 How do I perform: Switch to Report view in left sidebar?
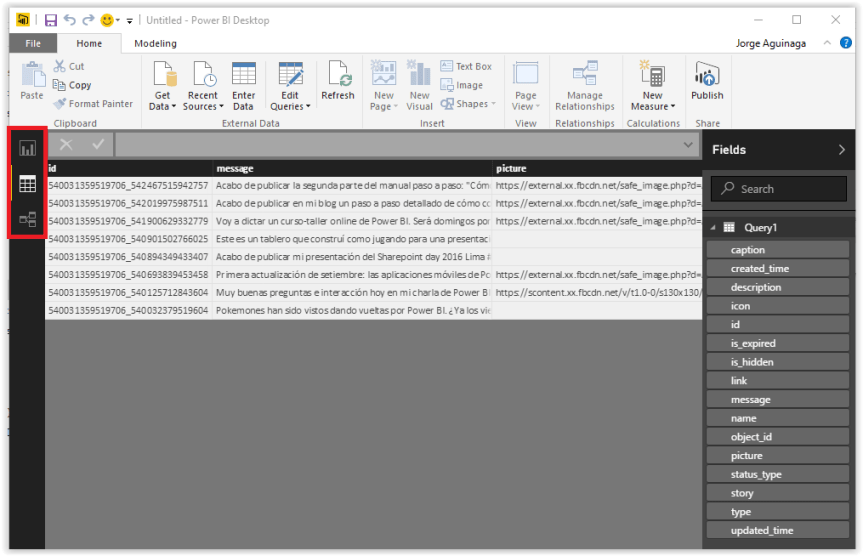pos(27,148)
